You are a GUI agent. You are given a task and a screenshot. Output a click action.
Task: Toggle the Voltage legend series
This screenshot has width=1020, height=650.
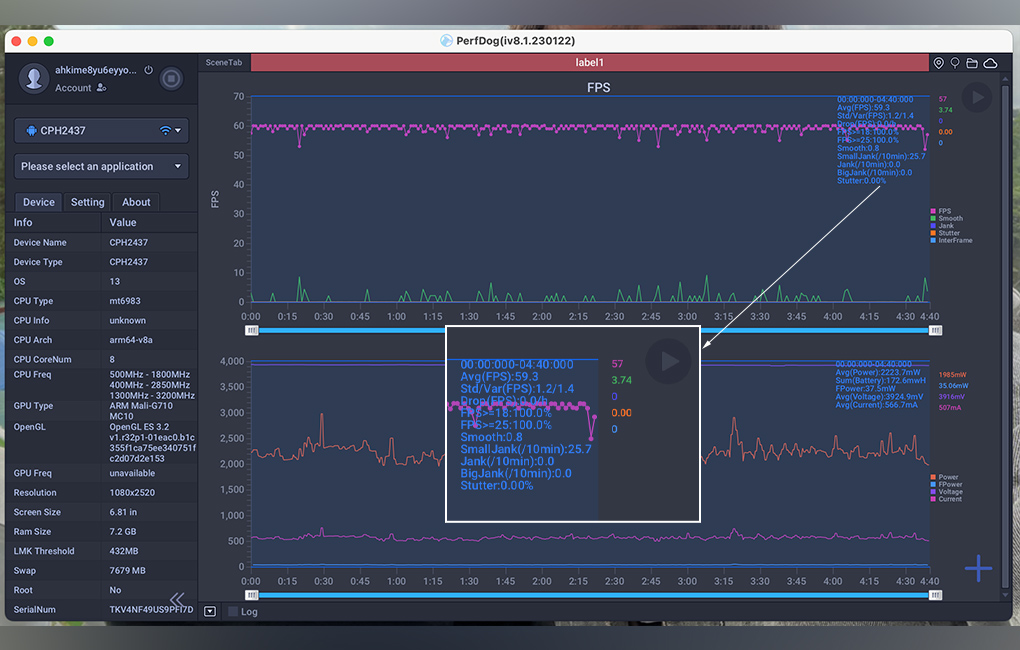pyautogui.click(x=946, y=491)
